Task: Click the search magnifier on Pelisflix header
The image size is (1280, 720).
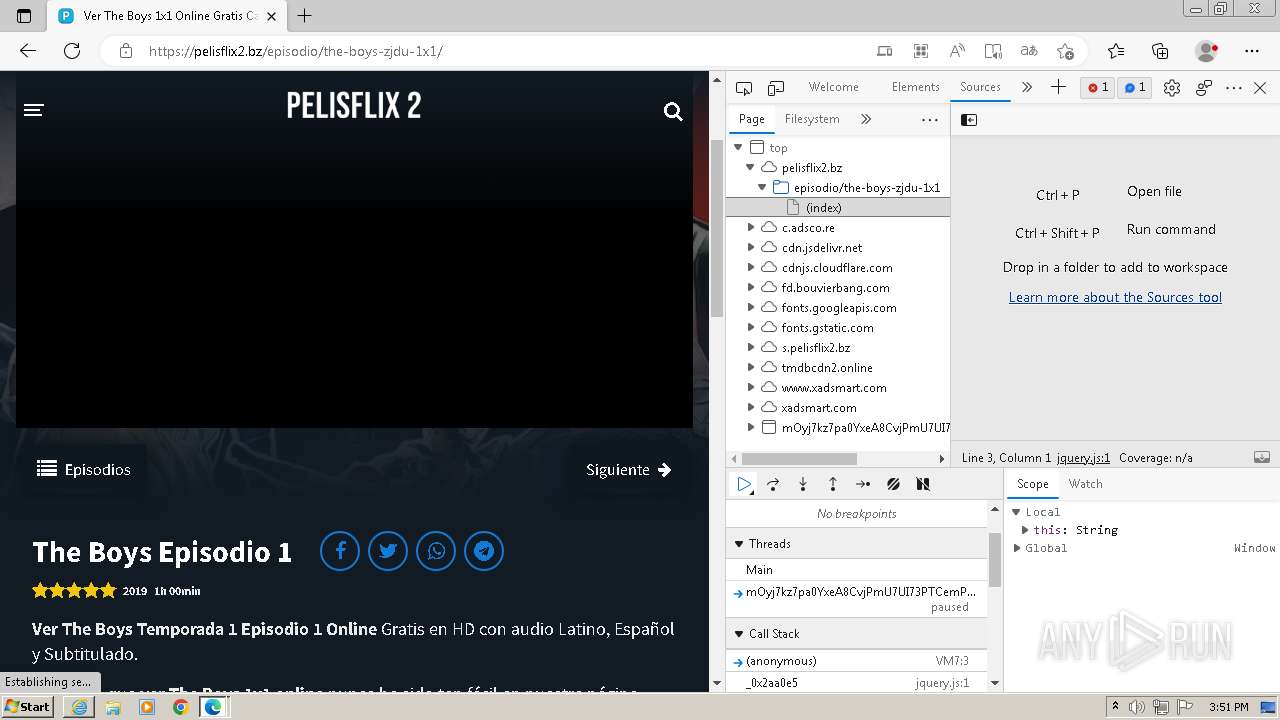Action: click(673, 112)
